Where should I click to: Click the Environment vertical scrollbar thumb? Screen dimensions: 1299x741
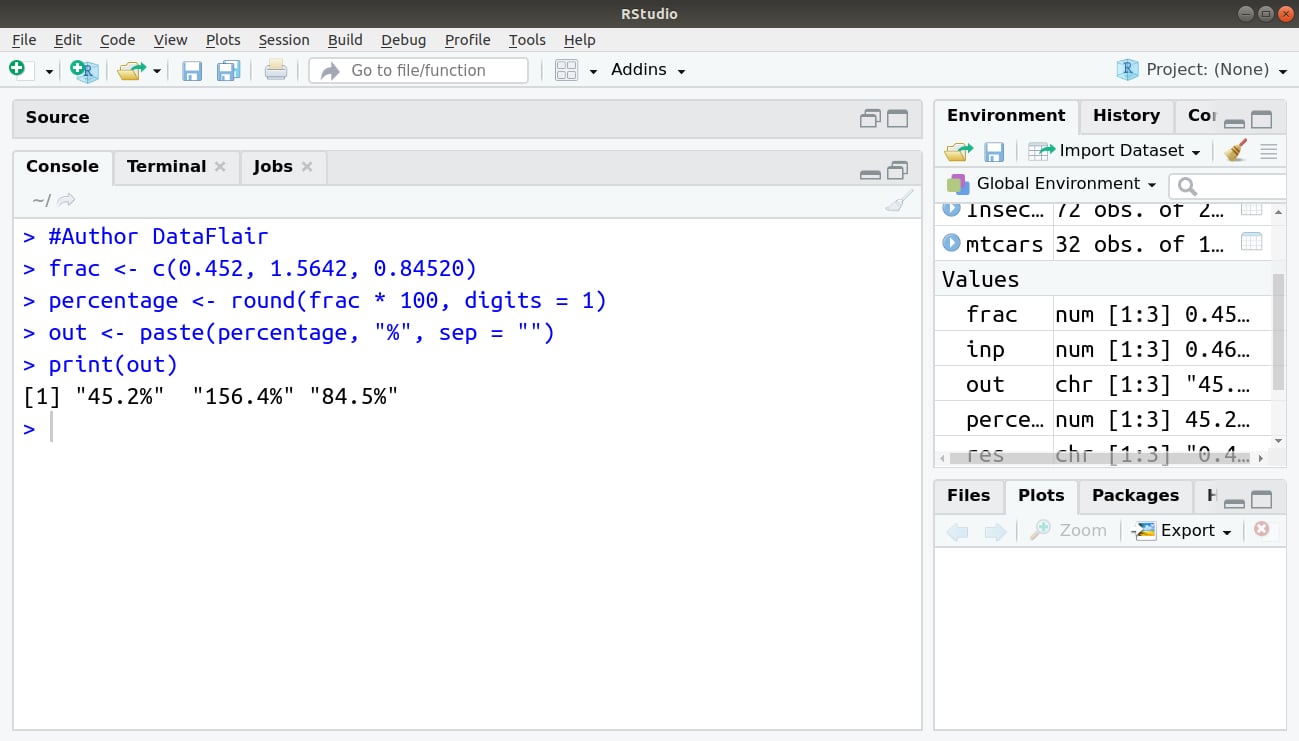pyautogui.click(x=1278, y=332)
